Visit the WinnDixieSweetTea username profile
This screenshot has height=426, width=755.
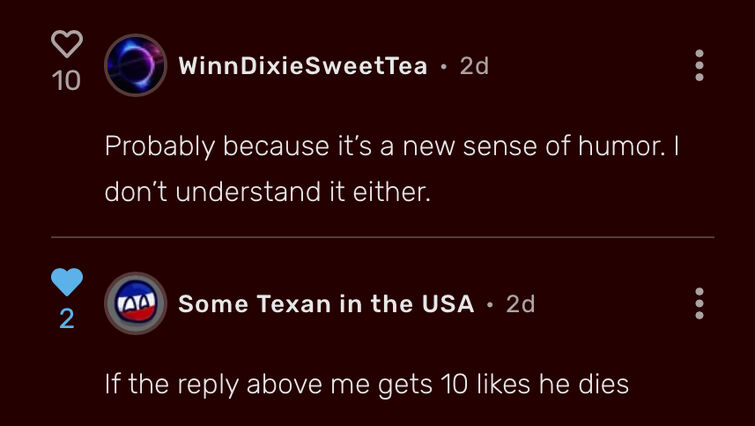point(303,65)
